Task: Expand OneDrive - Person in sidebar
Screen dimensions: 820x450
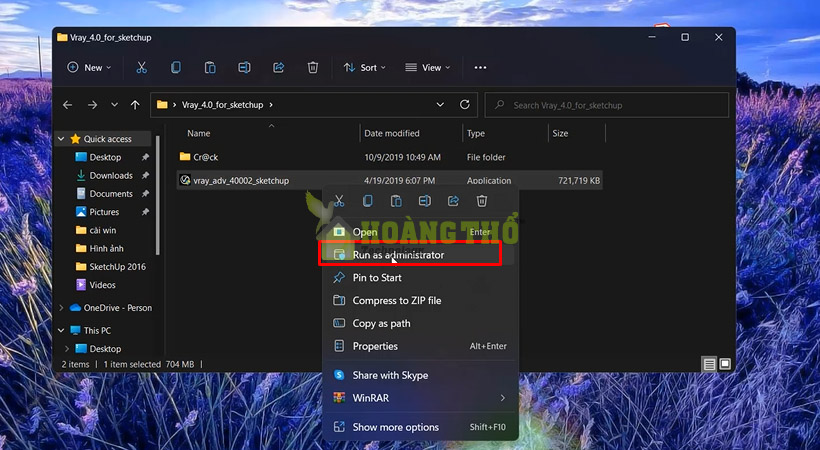Action: pyautogui.click(x=61, y=308)
